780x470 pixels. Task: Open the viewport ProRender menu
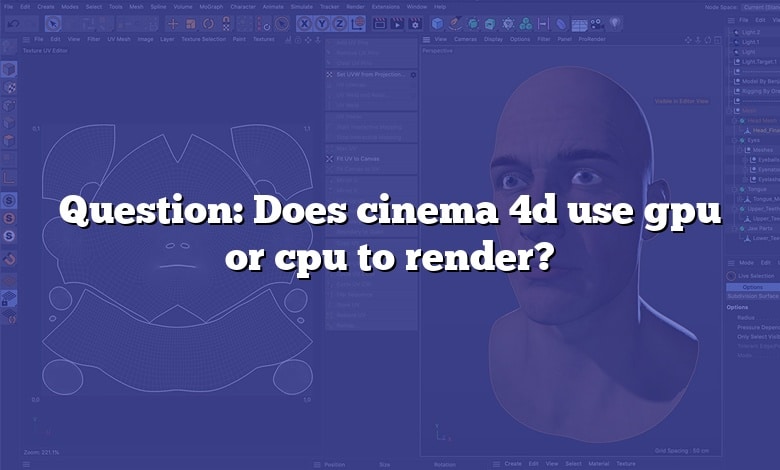[x=592, y=39]
